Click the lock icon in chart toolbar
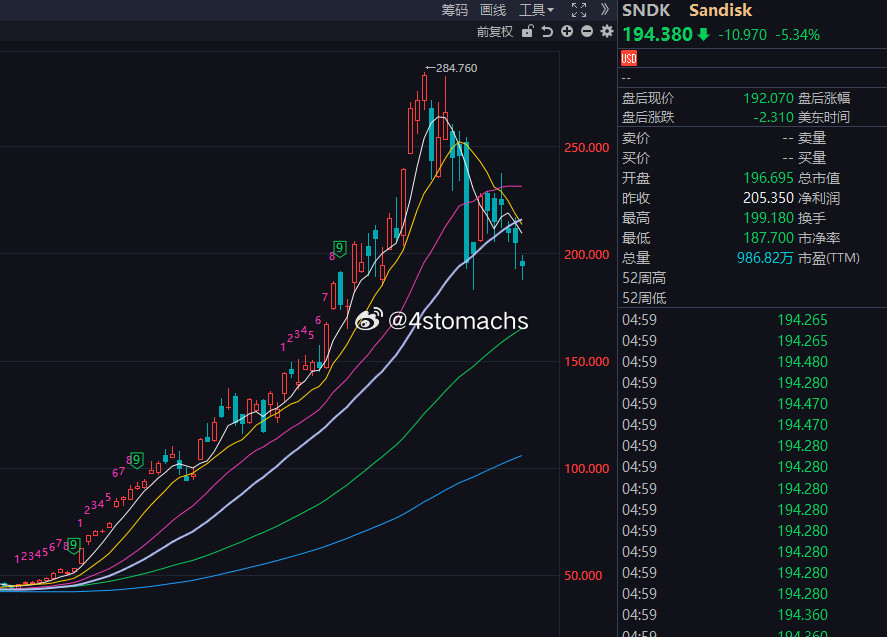The height and width of the screenshot is (637, 887). coord(528,32)
